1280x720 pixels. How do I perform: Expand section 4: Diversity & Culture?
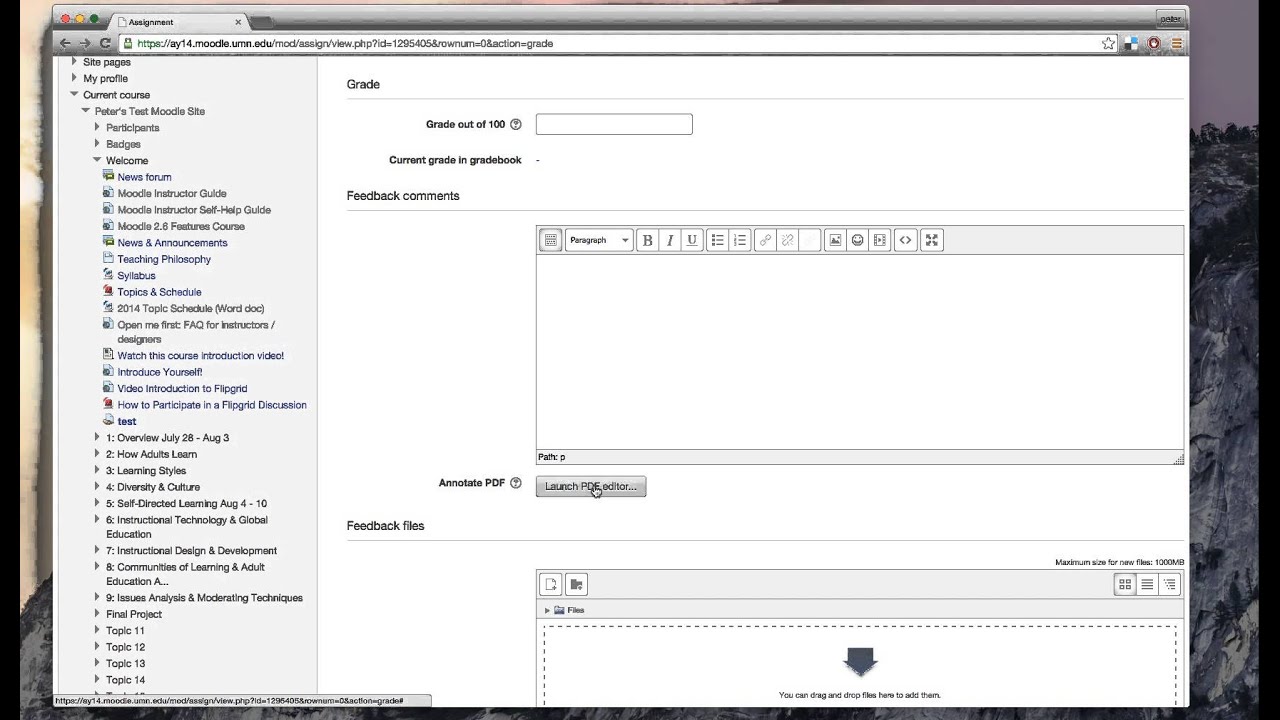[97, 487]
